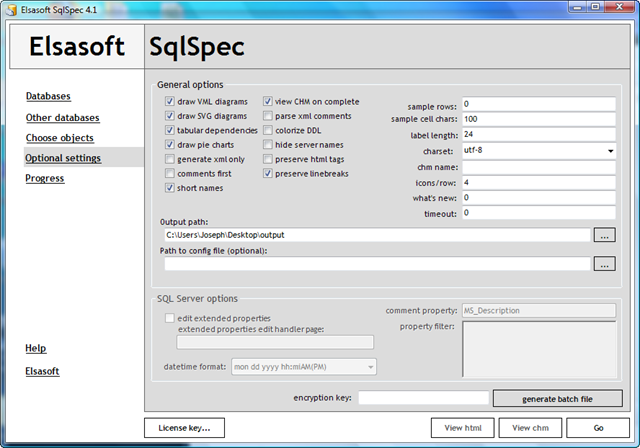
Task: Click the what's new field
Action: point(539,197)
